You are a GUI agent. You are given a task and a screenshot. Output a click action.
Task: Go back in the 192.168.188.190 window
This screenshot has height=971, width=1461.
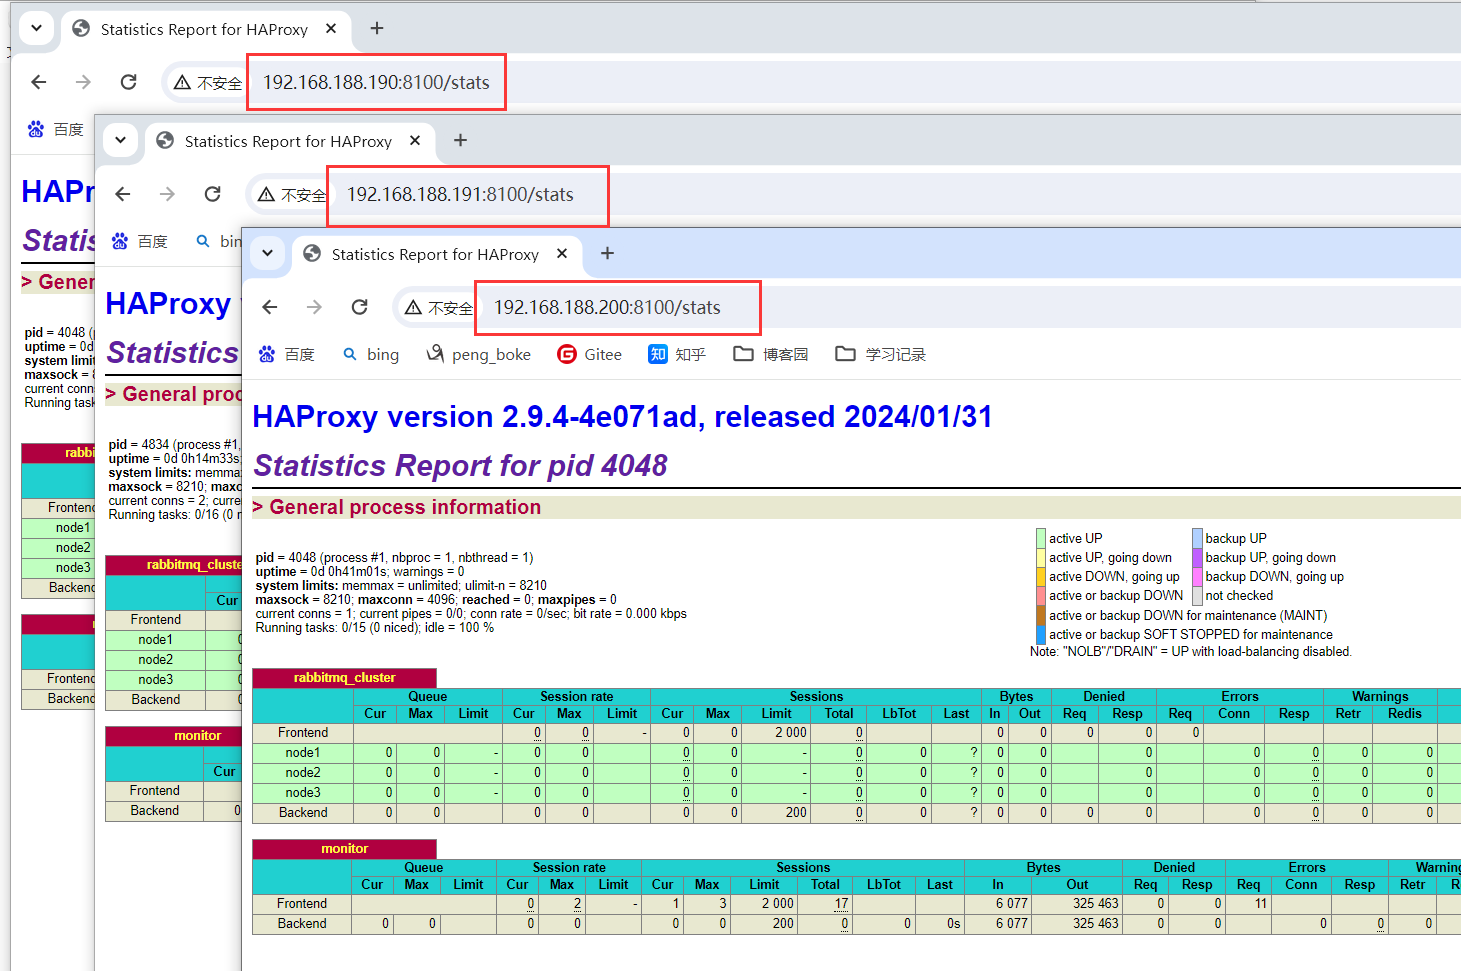[x=39, y=82]
